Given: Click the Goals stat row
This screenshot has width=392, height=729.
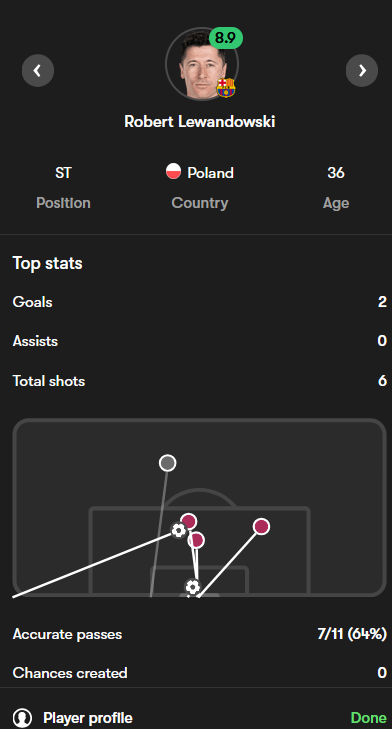Looking at the screenshot, I should tap(200, 302).
